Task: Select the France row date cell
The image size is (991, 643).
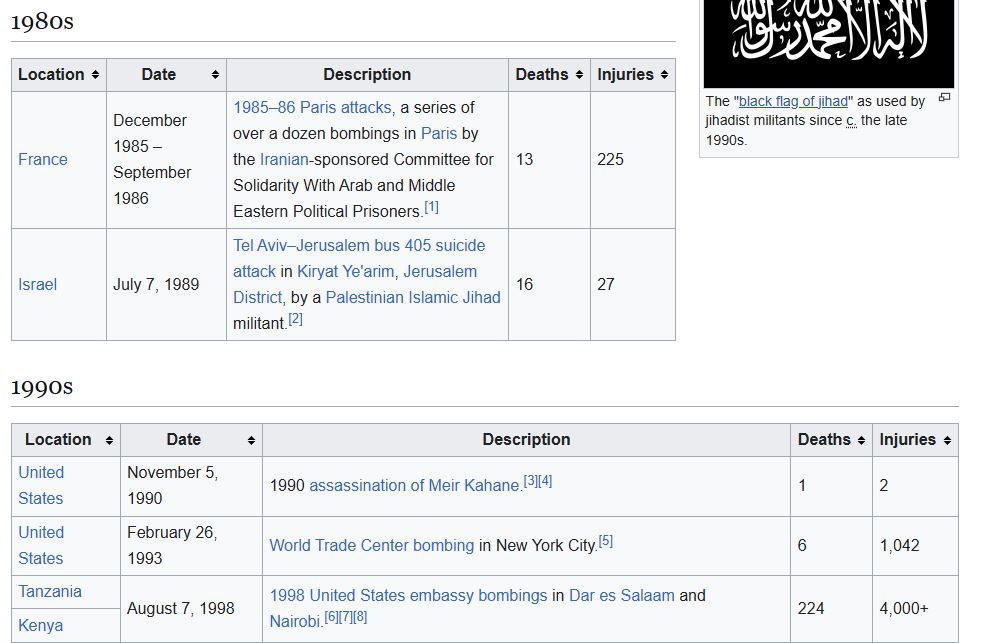Action: click(166, 160)
